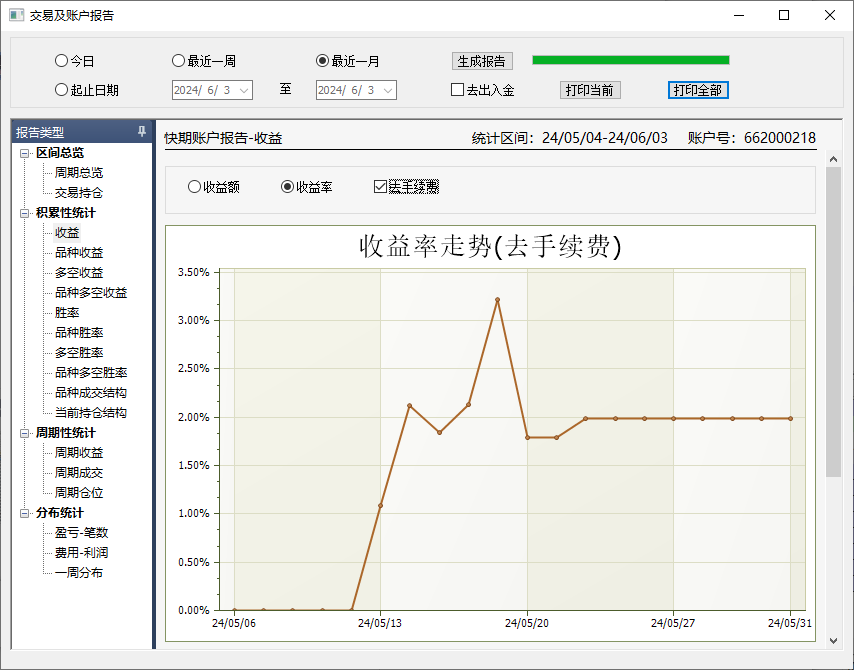Collapse the 分布统计 tree node
This screenshot has width=854, height=670.
25,513
